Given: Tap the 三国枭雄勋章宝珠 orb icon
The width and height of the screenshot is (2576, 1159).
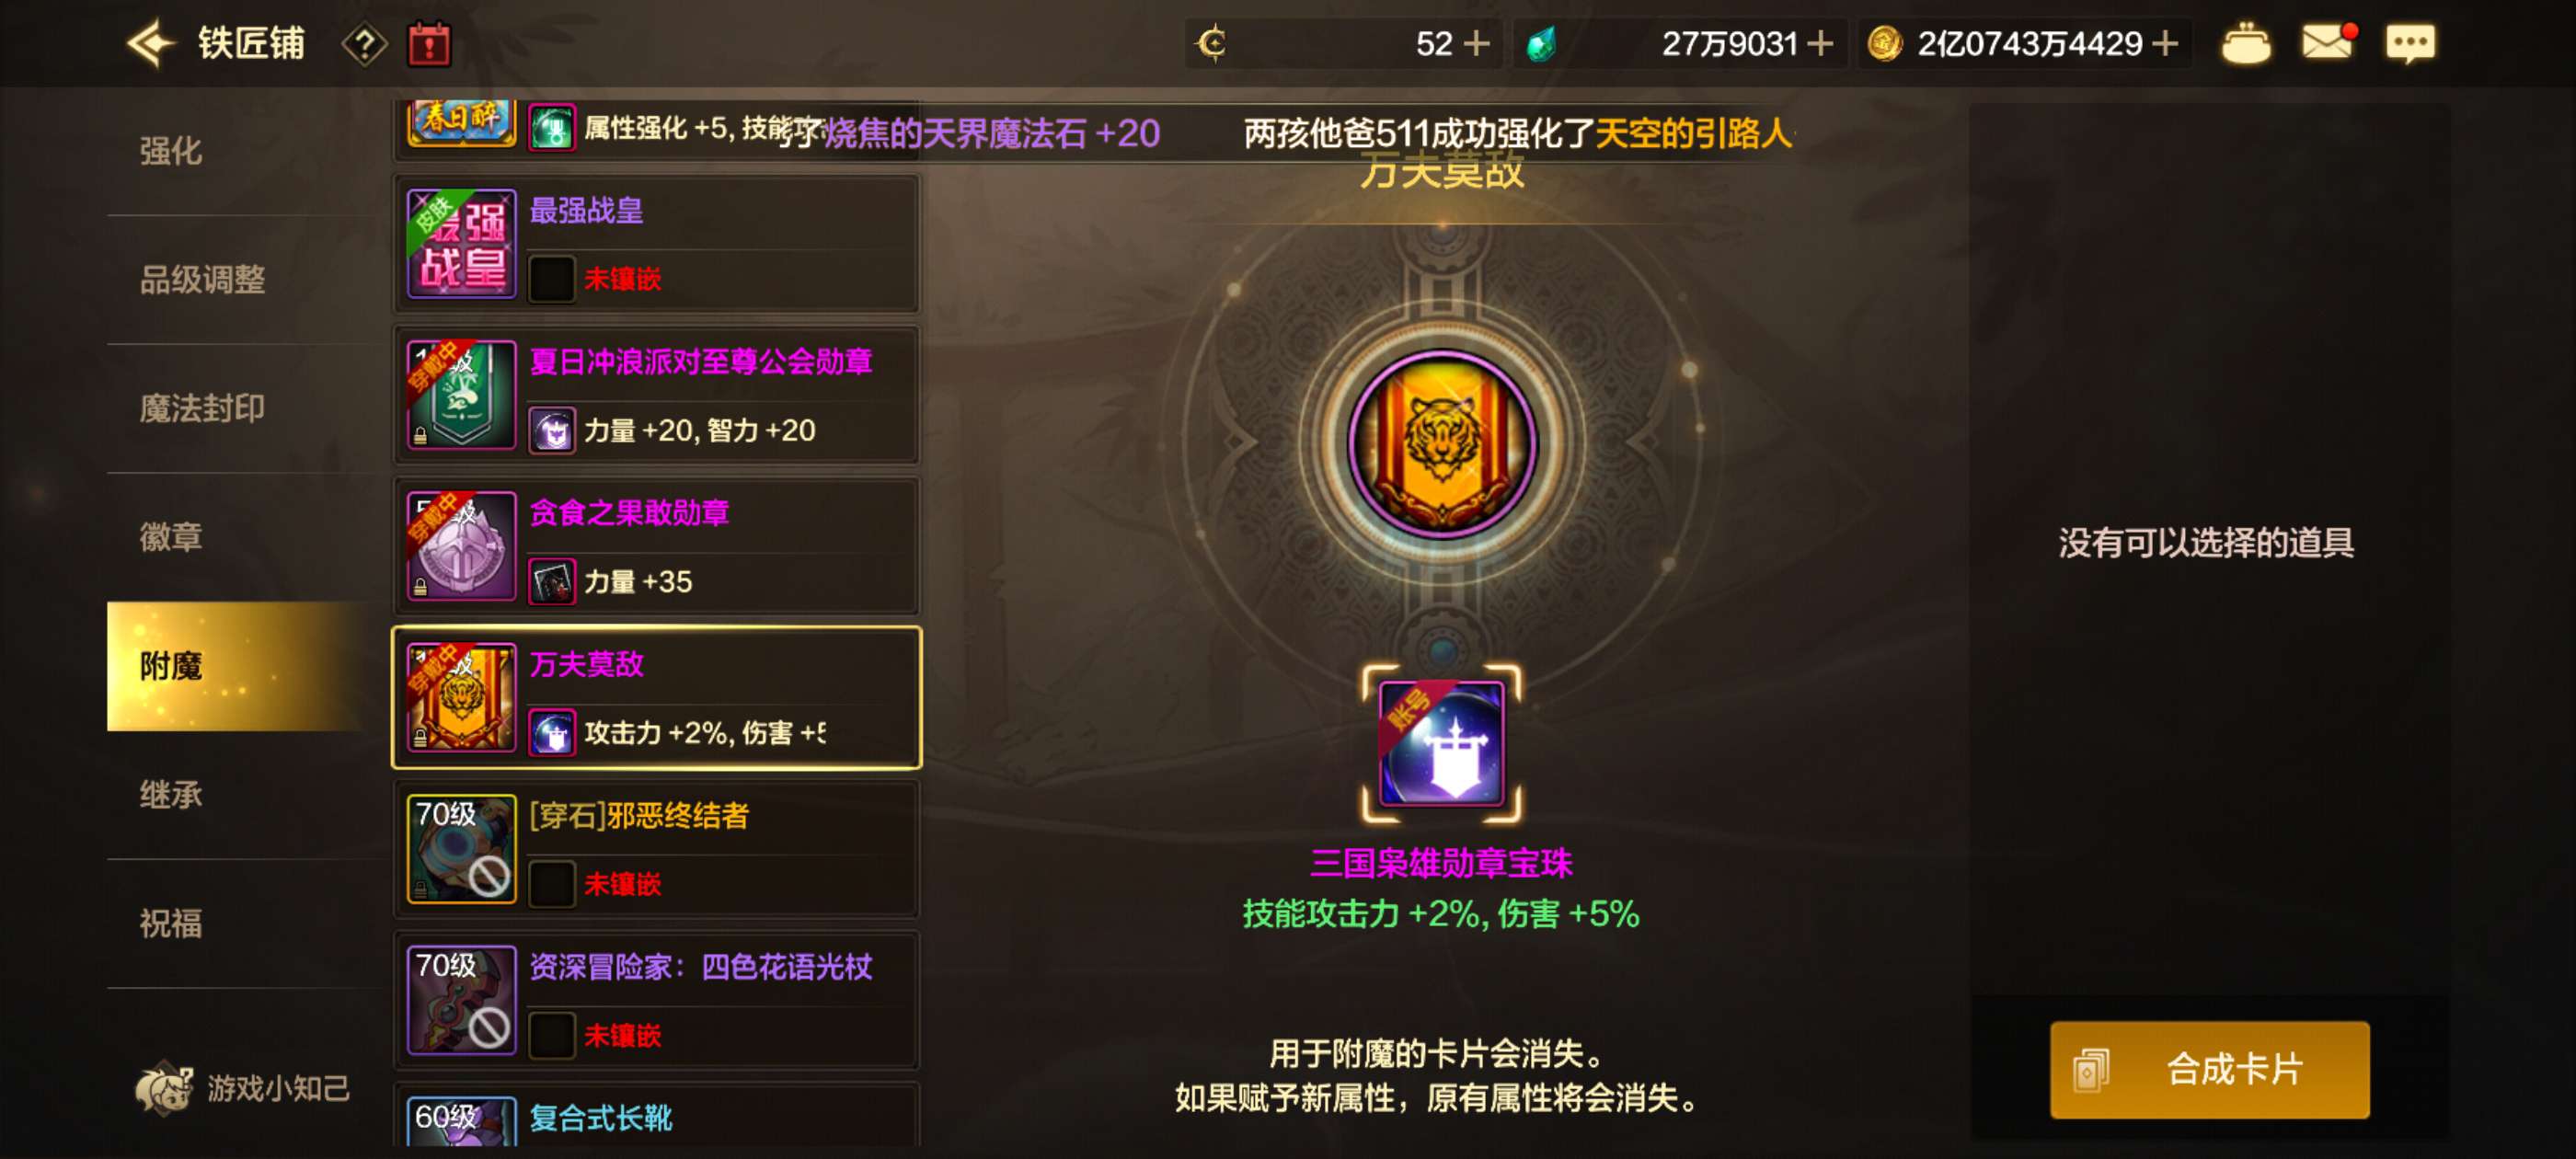Looking at the screenshot, I should coord(1441,743).
